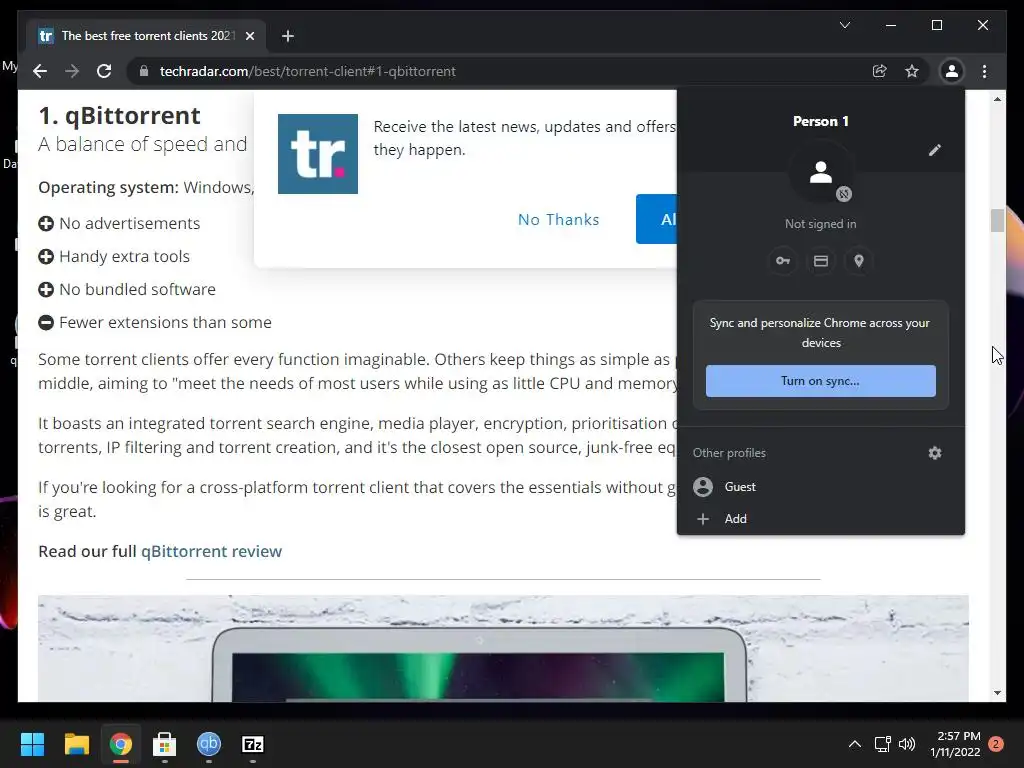Open qBittorrent from the taskbar
The width and height of the screenshot is (1024, 768).
tap(209, 744)
